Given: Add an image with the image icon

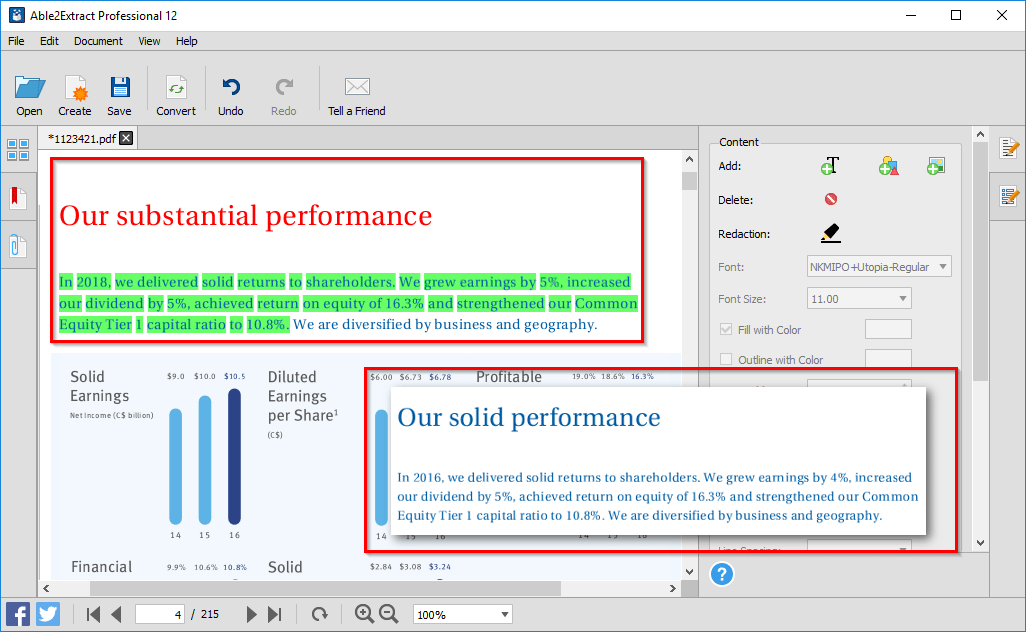Looking at the screenshot, I should (936, 166).
